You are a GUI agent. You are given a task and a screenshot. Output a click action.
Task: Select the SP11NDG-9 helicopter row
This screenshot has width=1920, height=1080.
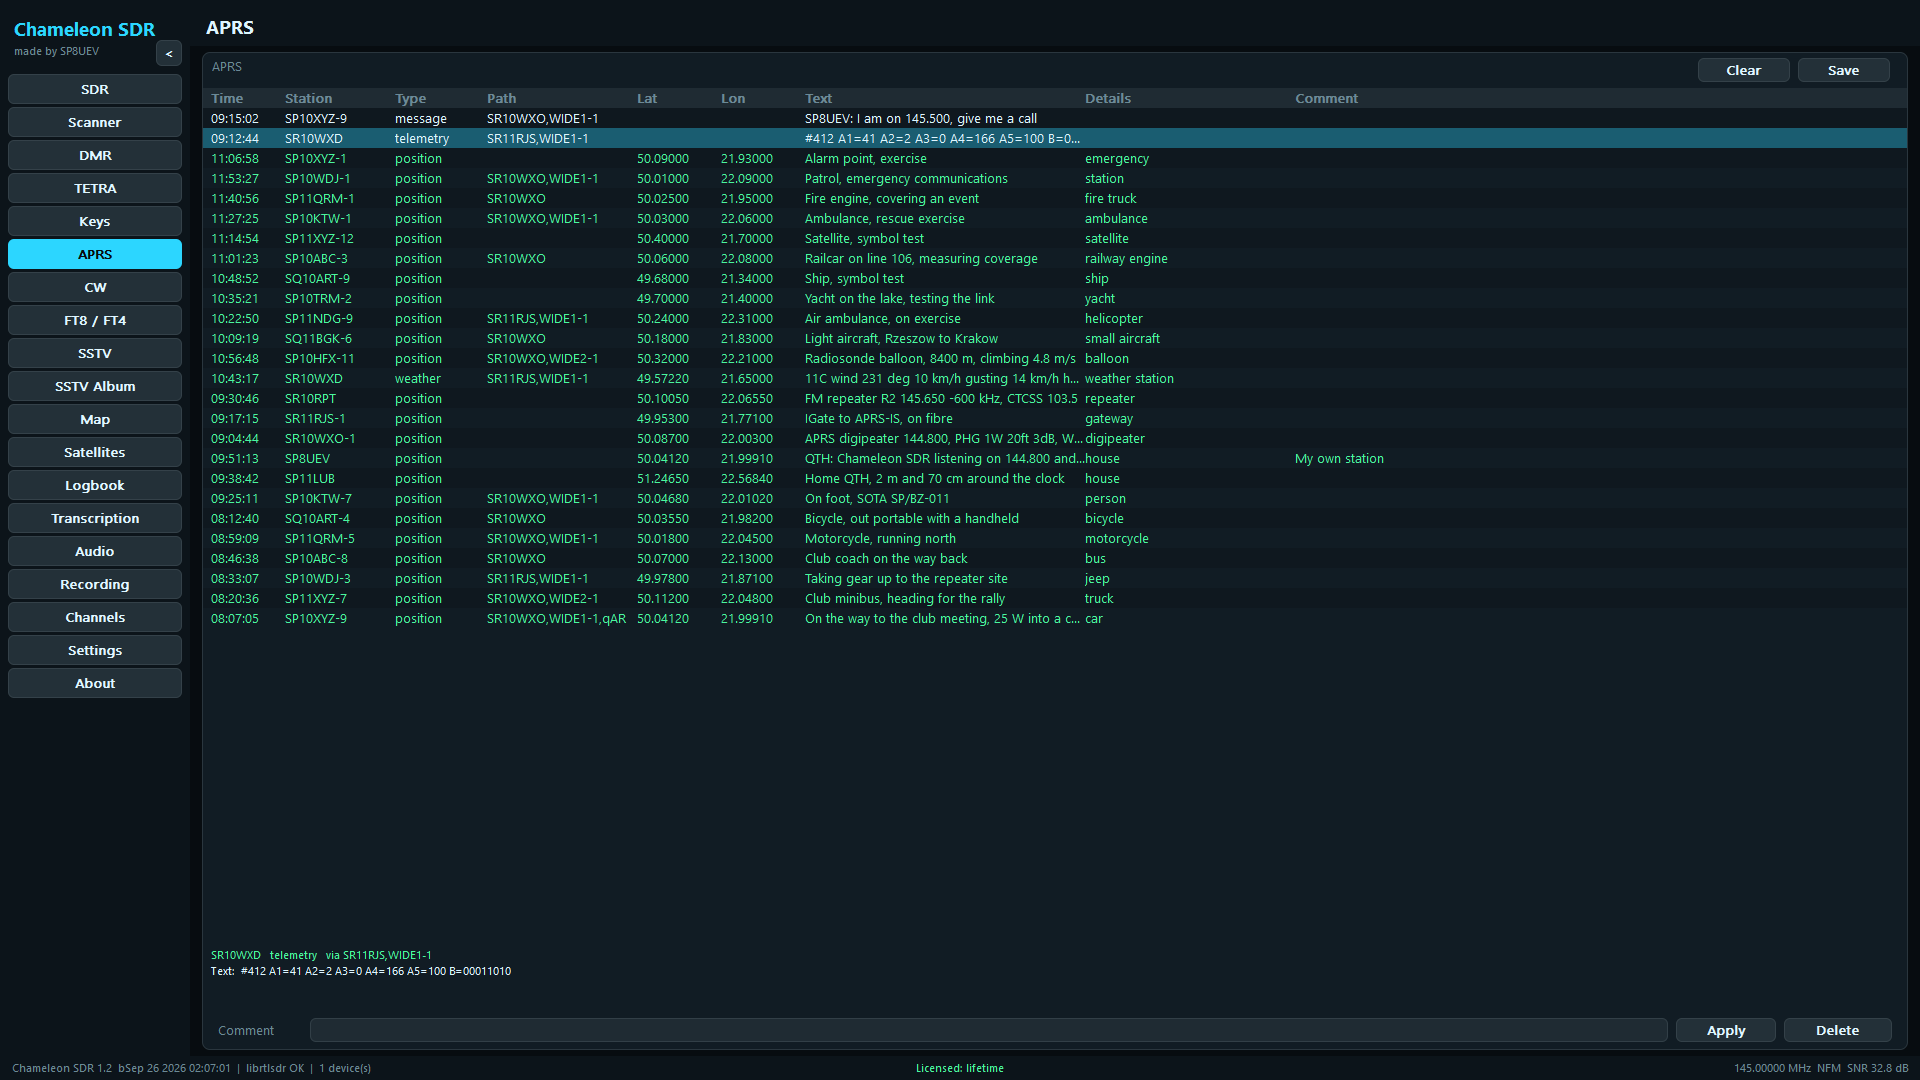[x=1055, y=318]
